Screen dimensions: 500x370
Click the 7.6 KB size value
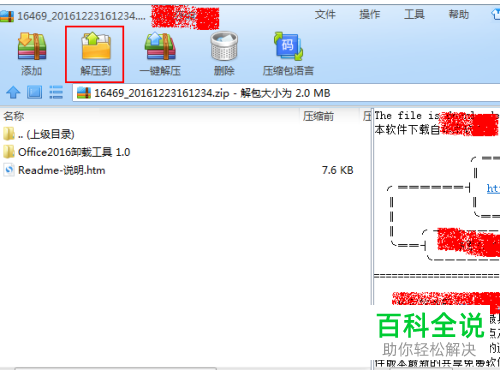click(337, 170)
